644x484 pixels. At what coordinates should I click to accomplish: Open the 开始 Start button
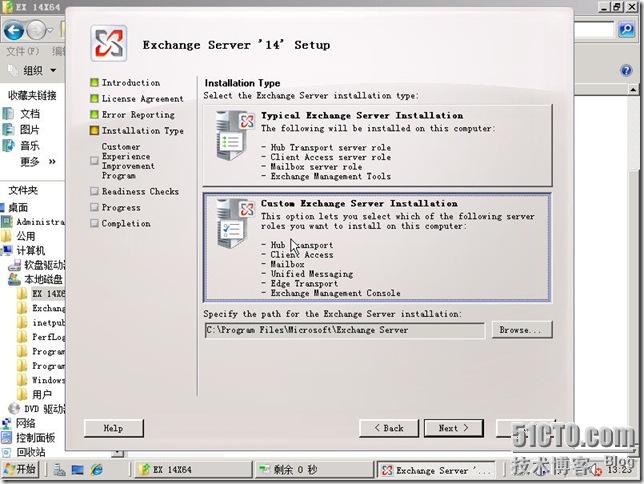click(x=20, y=469)
